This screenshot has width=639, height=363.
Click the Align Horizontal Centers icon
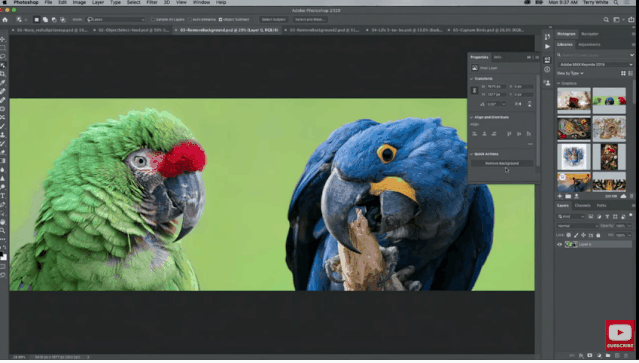(x=484, y=134)
